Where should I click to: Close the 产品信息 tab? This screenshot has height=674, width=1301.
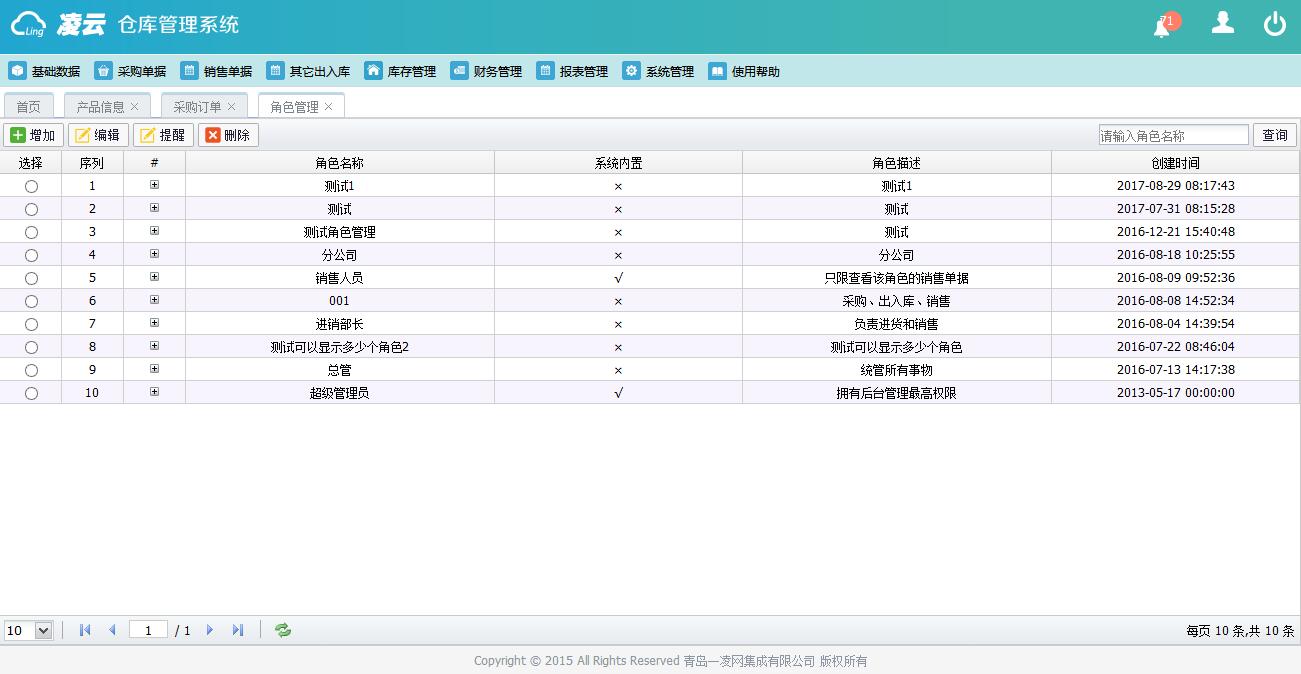point(135,106)
